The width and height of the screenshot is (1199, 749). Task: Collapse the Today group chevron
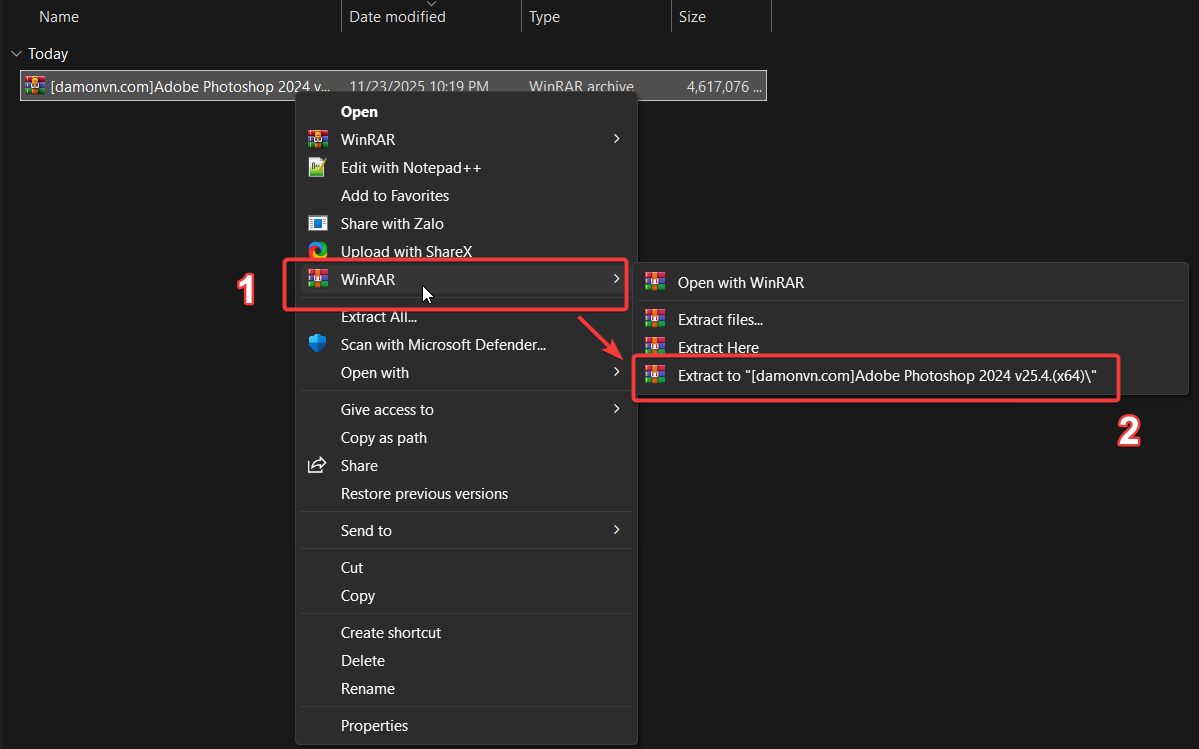click(16, 54)
